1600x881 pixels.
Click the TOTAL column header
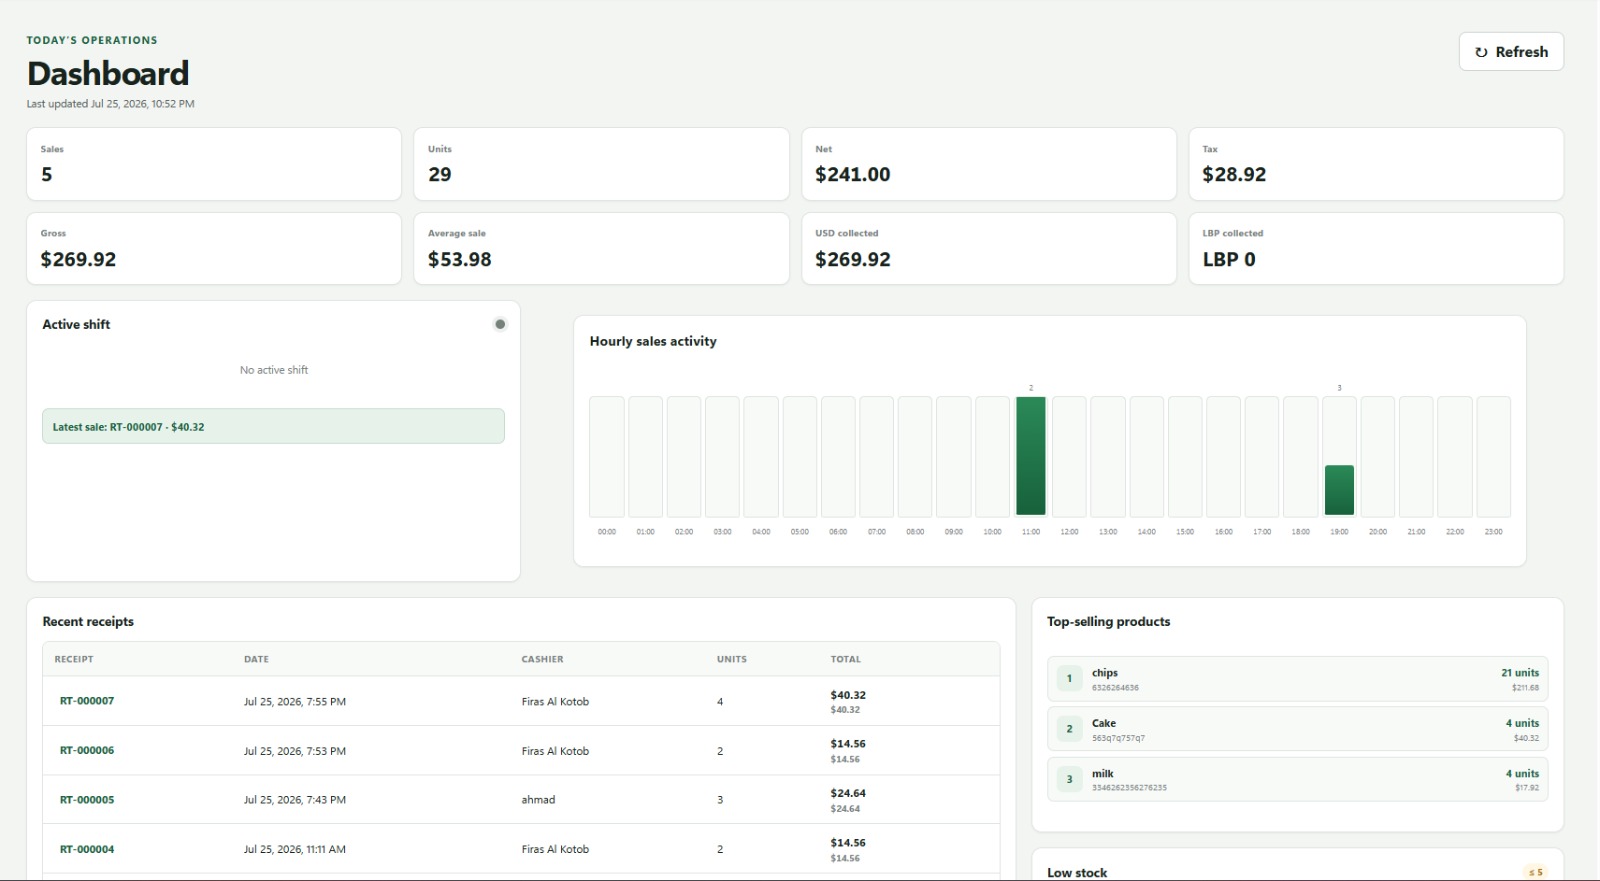pos(845,659)
